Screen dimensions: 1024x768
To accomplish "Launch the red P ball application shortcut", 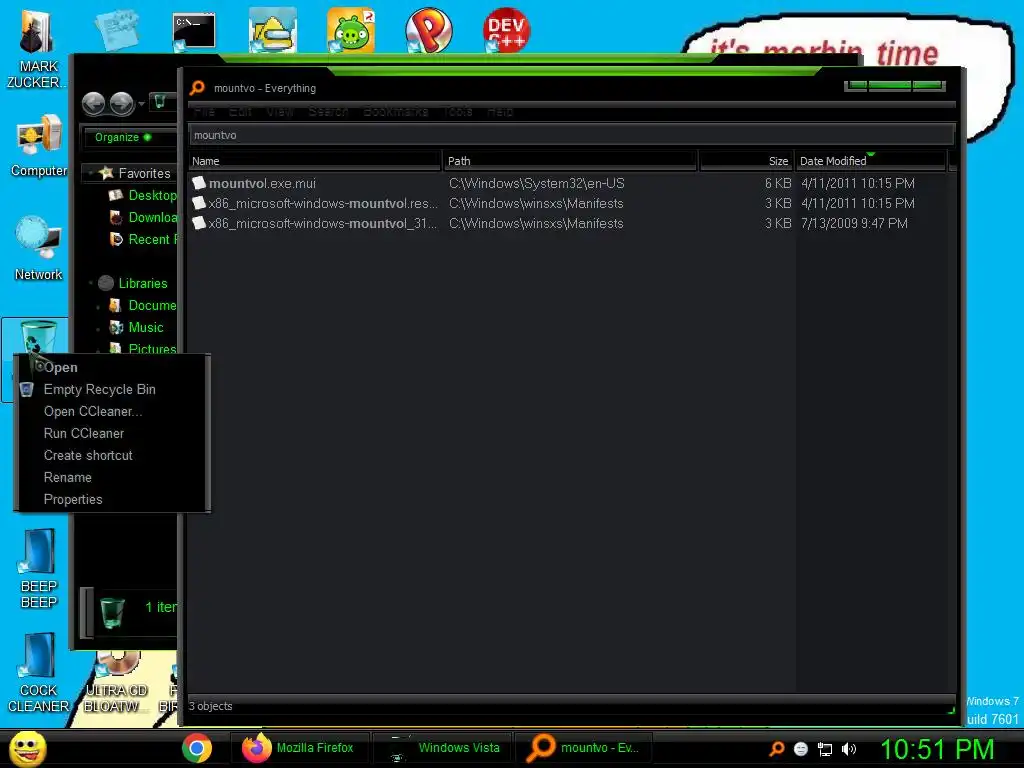I will (428, 30).
